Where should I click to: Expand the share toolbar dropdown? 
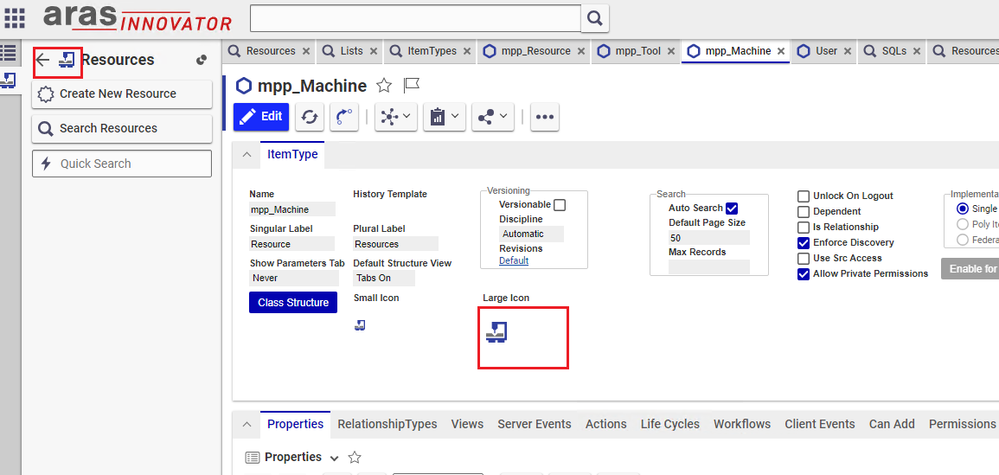[x=493, y=117]
